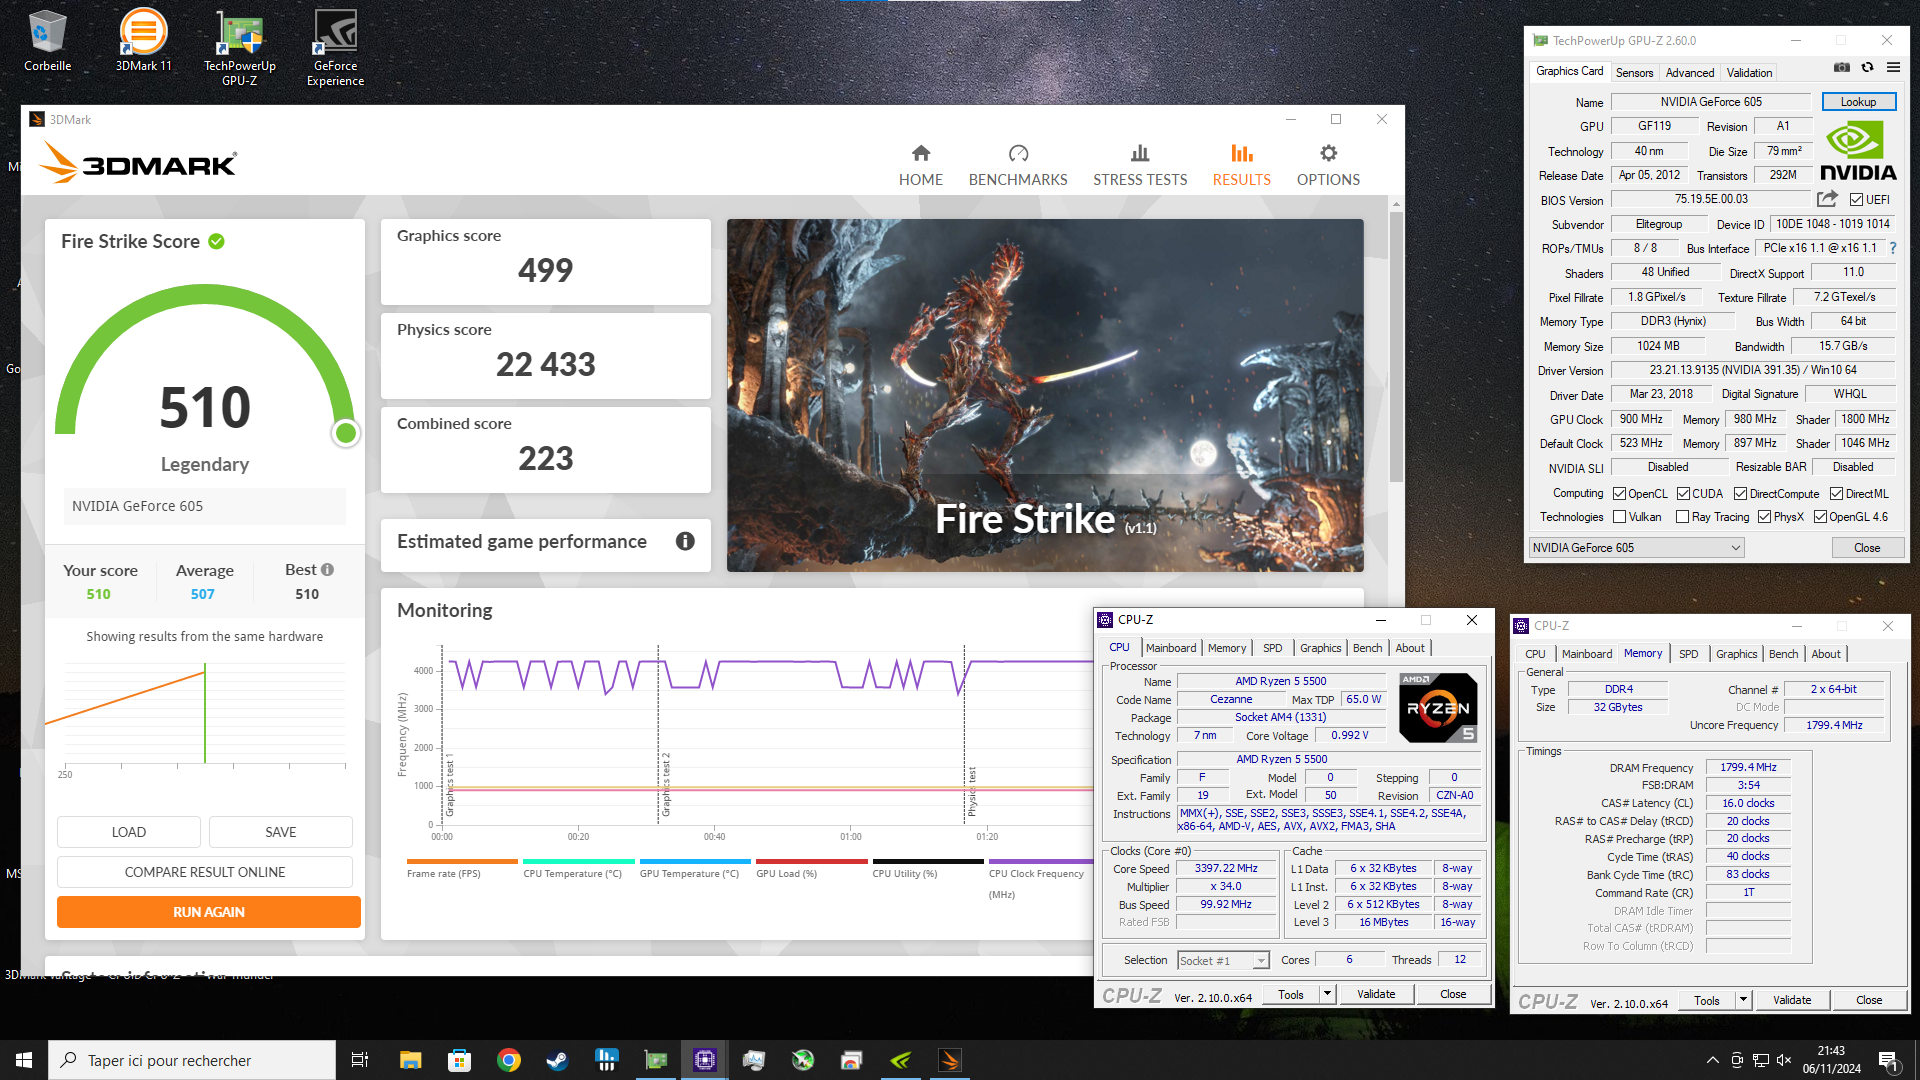This screenshot has width=1920, height=1080.
Task: Open Bench tab in CPU-Z CPU window
Action: pos(1367,648)
